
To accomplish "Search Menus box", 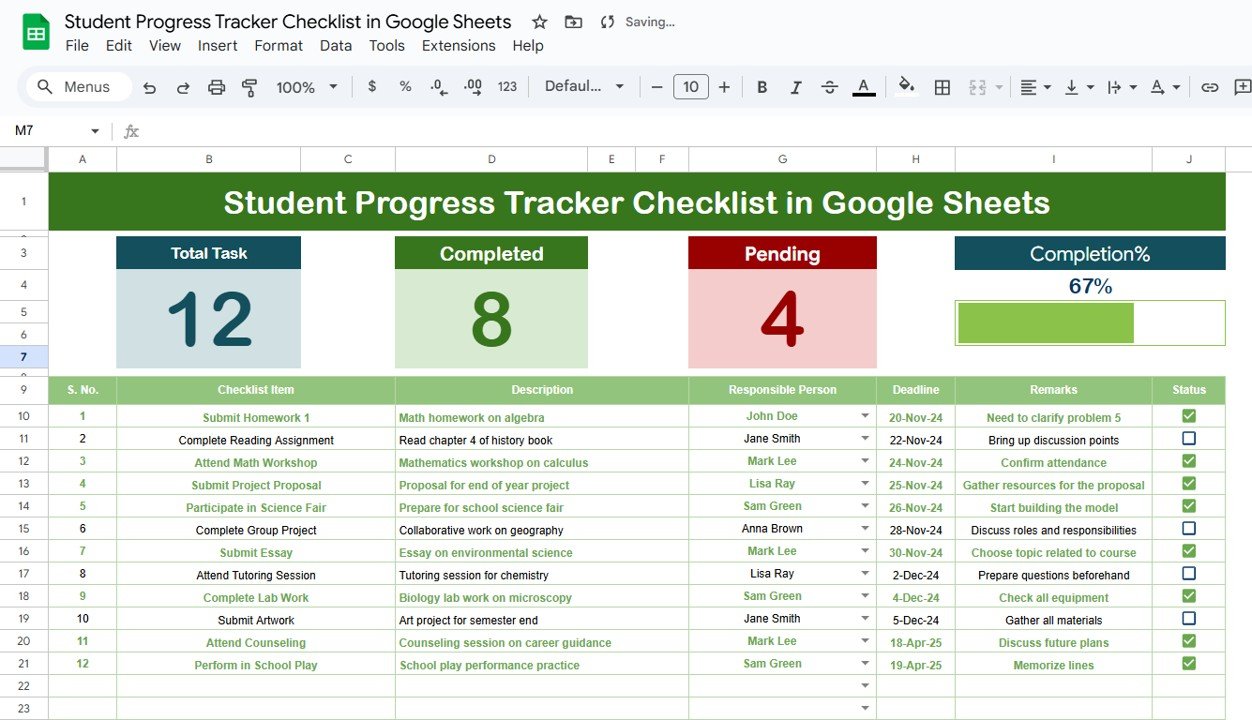I will click(78, 87).
